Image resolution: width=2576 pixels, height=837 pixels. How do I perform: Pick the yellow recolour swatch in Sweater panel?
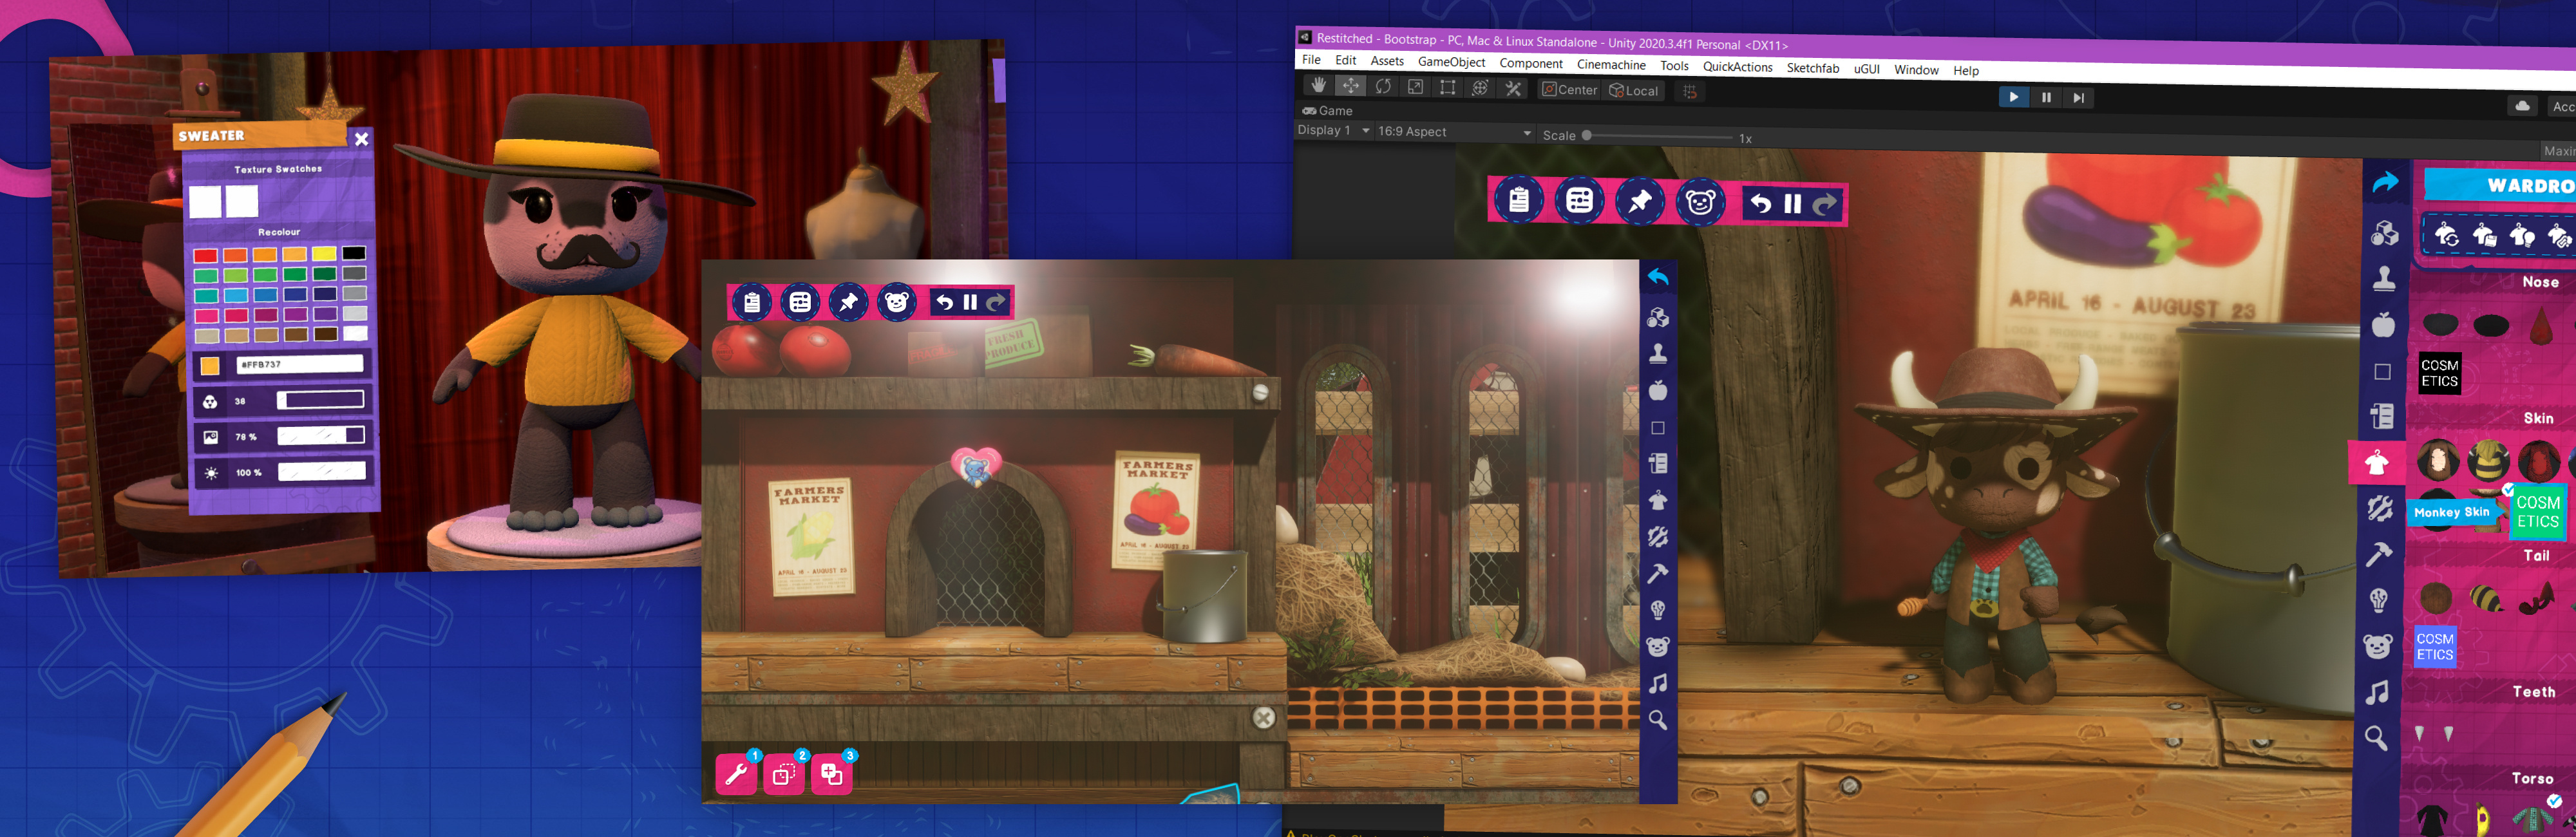[x=324, y=254]
